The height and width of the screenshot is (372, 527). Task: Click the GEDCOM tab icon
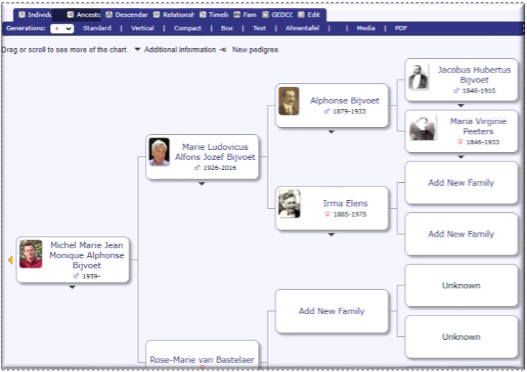[x=266, y=14]
